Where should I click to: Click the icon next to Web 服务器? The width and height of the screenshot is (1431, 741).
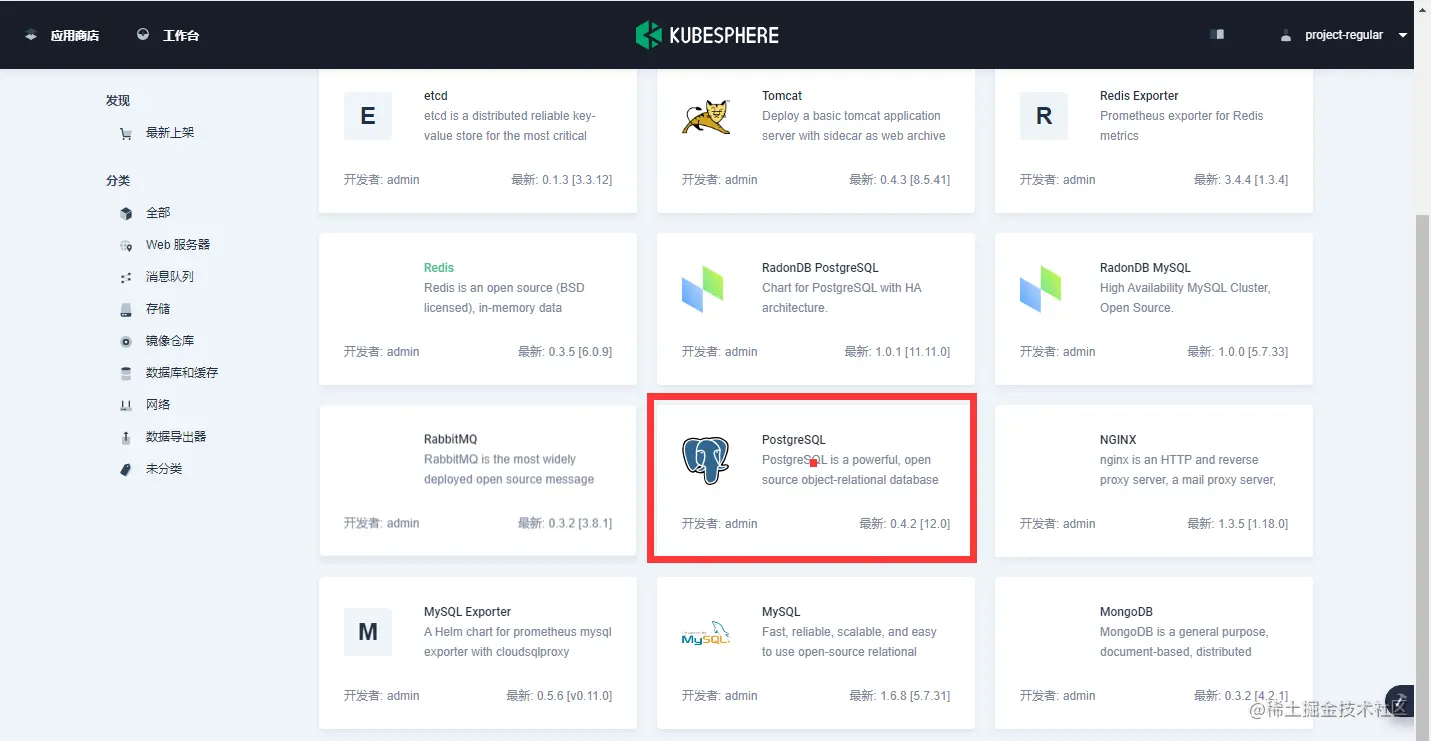click(x=126, y=245)
